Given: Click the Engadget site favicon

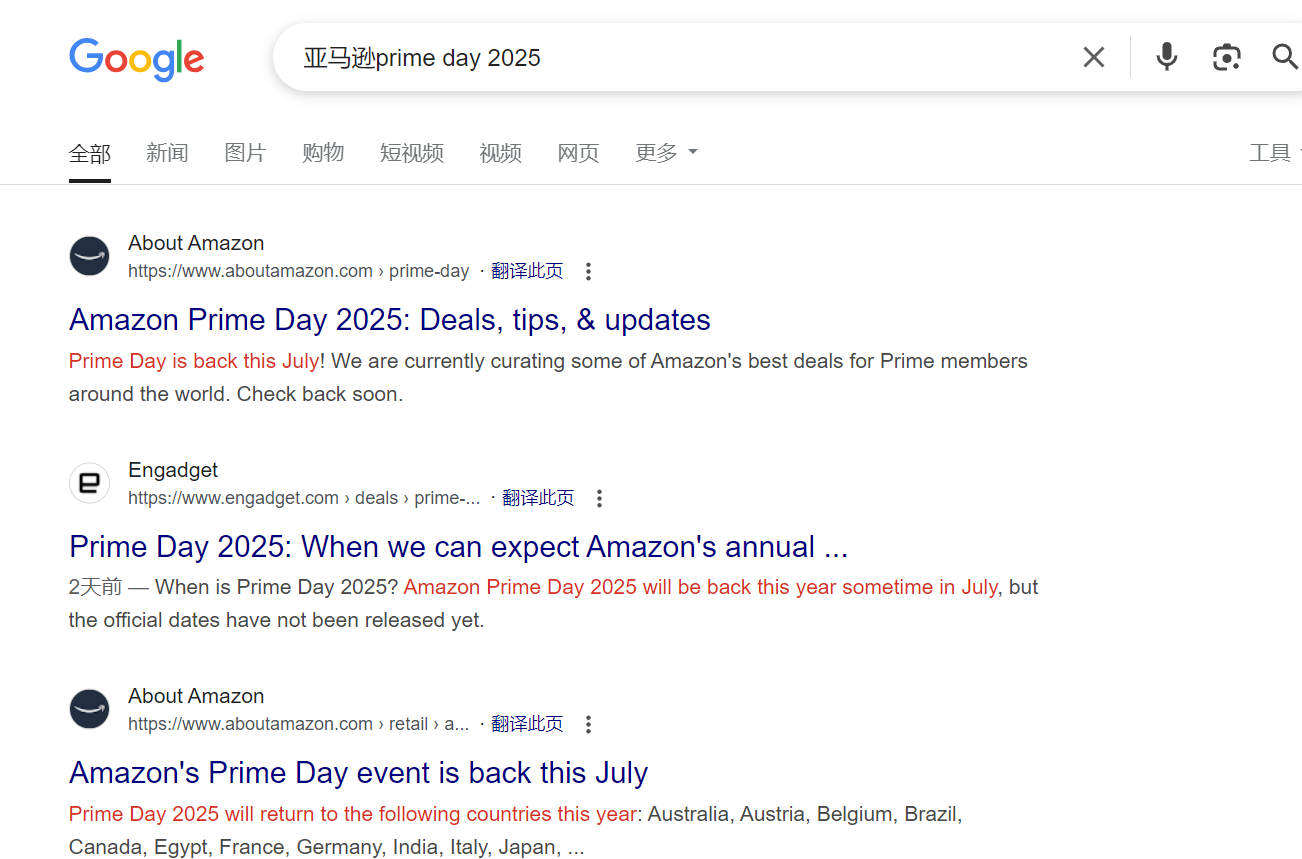Looking at the screenshot, I should (x=89, y=483).
